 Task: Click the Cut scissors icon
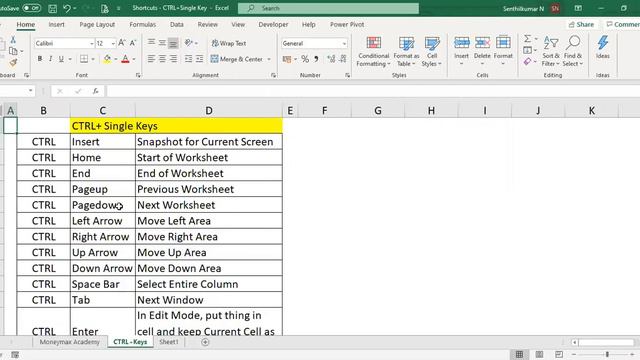[13, 40]
